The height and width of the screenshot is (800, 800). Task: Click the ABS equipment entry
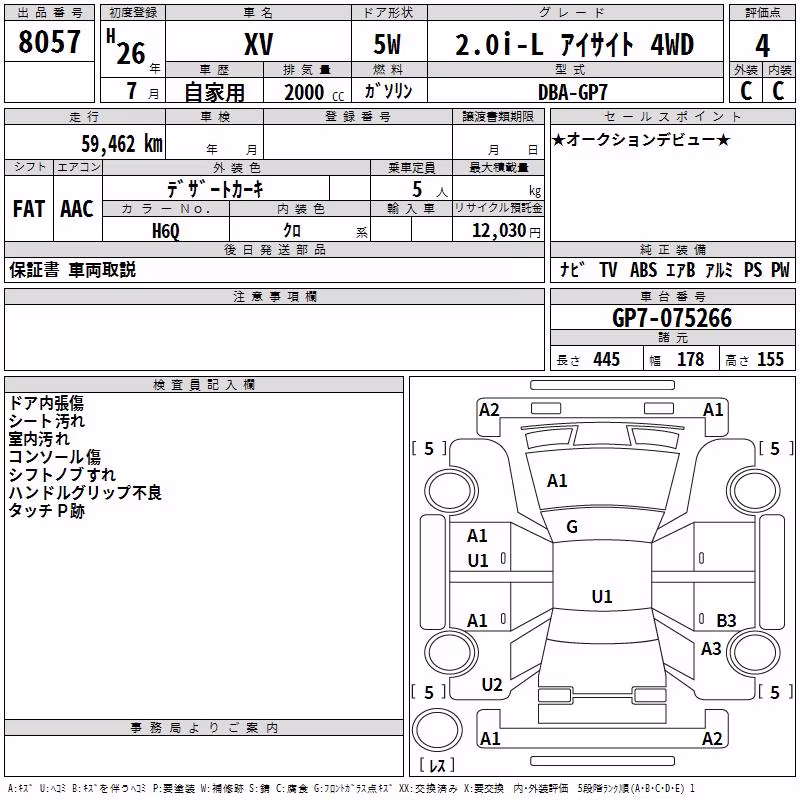(x=643, y=269)
